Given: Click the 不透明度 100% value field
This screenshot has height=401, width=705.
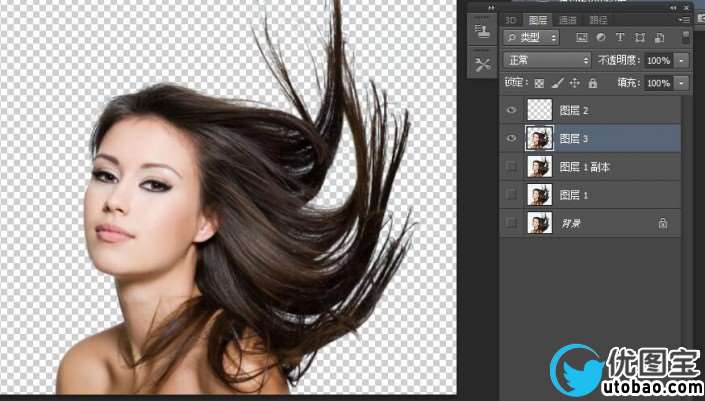Looking at the screenshot, I should (659, 60).
